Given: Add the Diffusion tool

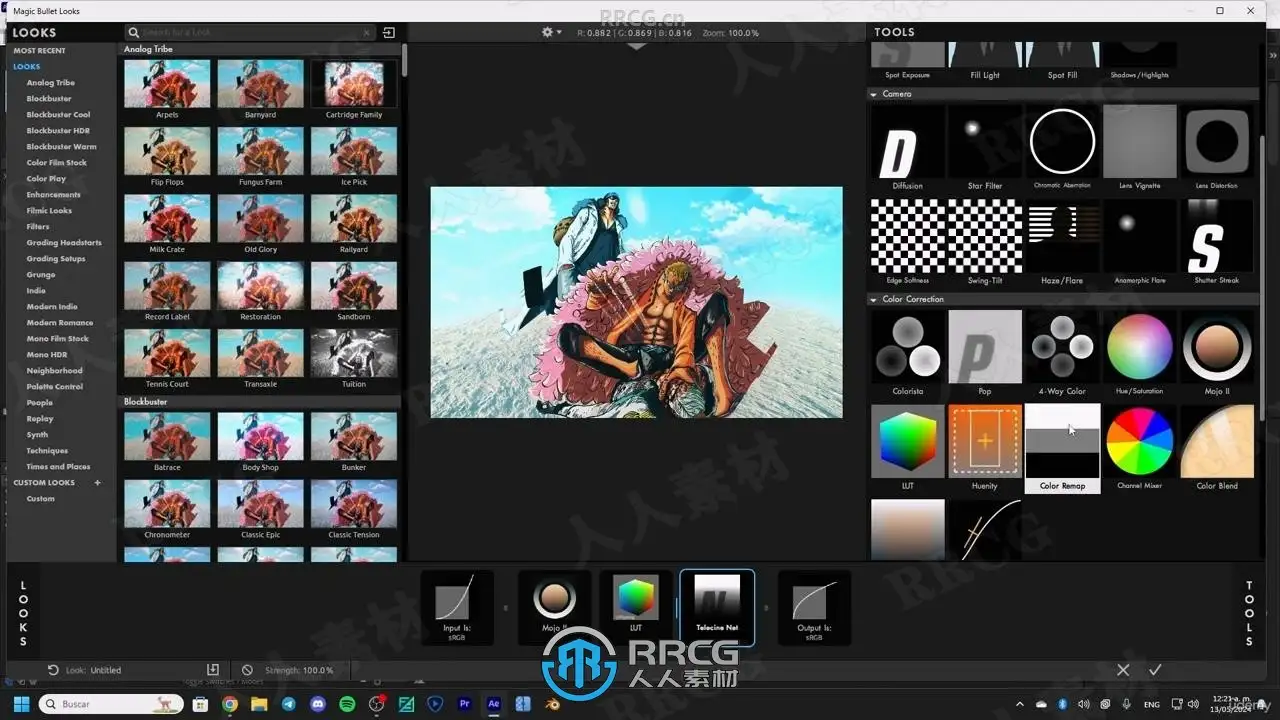Looking at the screenshot, I should 907,149.
